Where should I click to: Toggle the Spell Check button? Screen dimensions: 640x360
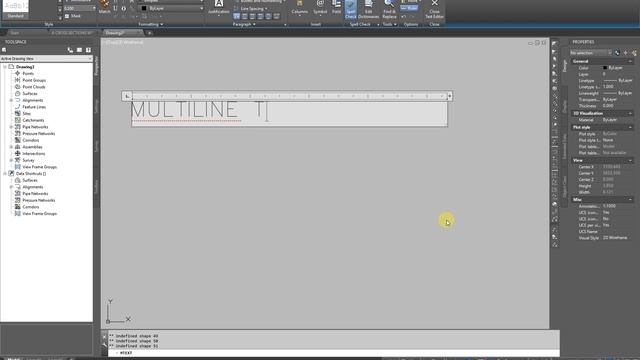click(x=351, y=9)
